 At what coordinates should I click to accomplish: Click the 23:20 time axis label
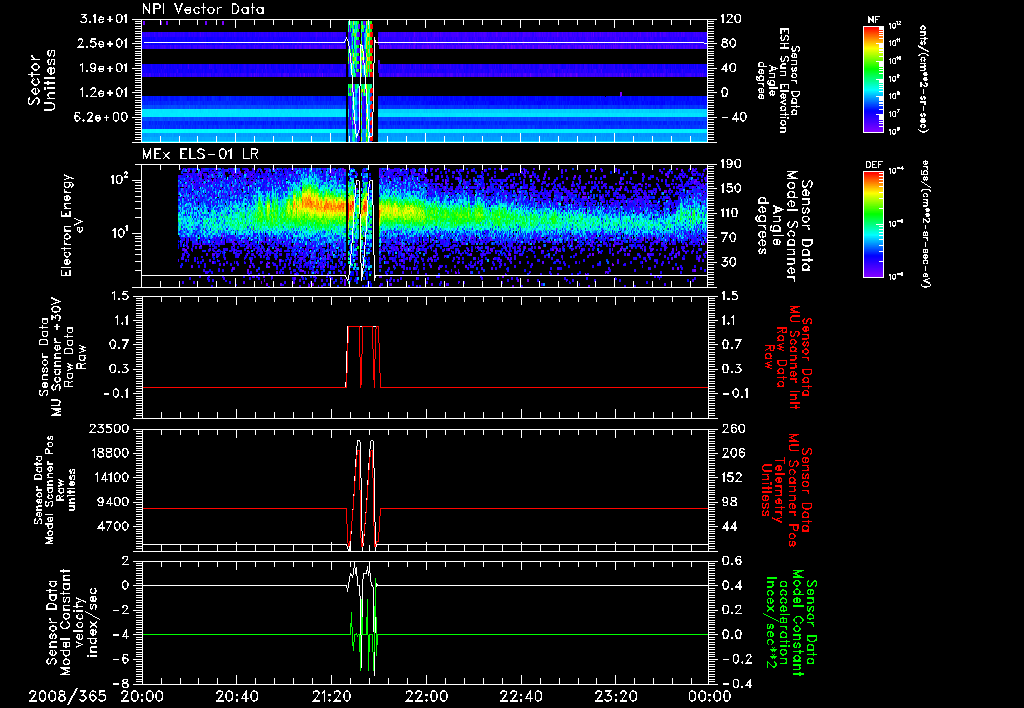point(617,696)
